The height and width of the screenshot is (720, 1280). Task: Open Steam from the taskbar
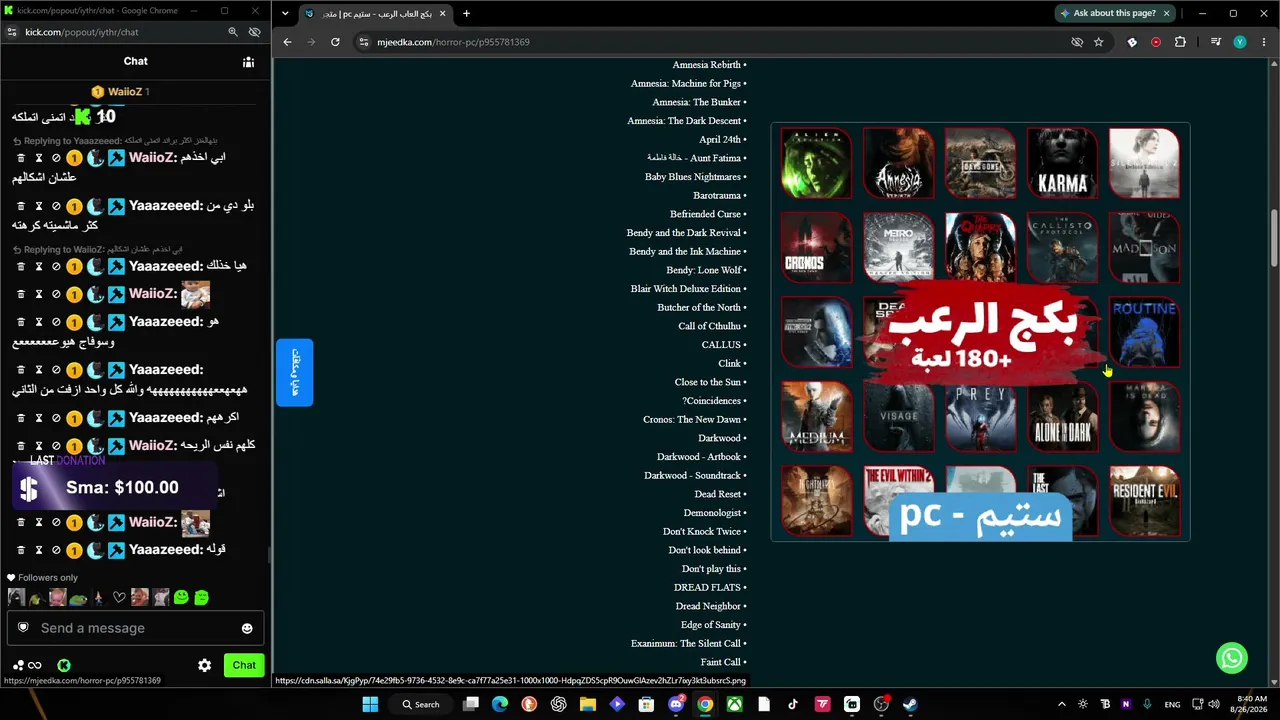click(910, 704)
